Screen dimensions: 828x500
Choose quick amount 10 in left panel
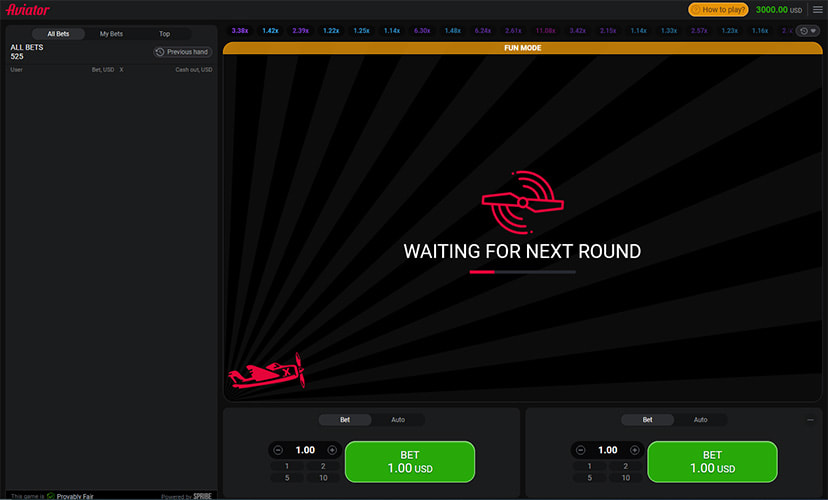(x=322, y=478)
